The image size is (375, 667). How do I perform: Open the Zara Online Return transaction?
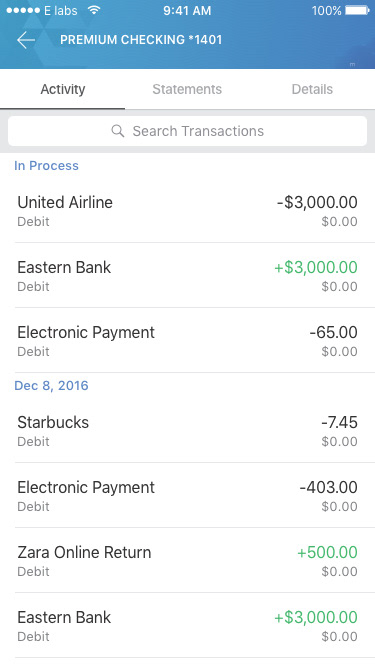(188, 561)
